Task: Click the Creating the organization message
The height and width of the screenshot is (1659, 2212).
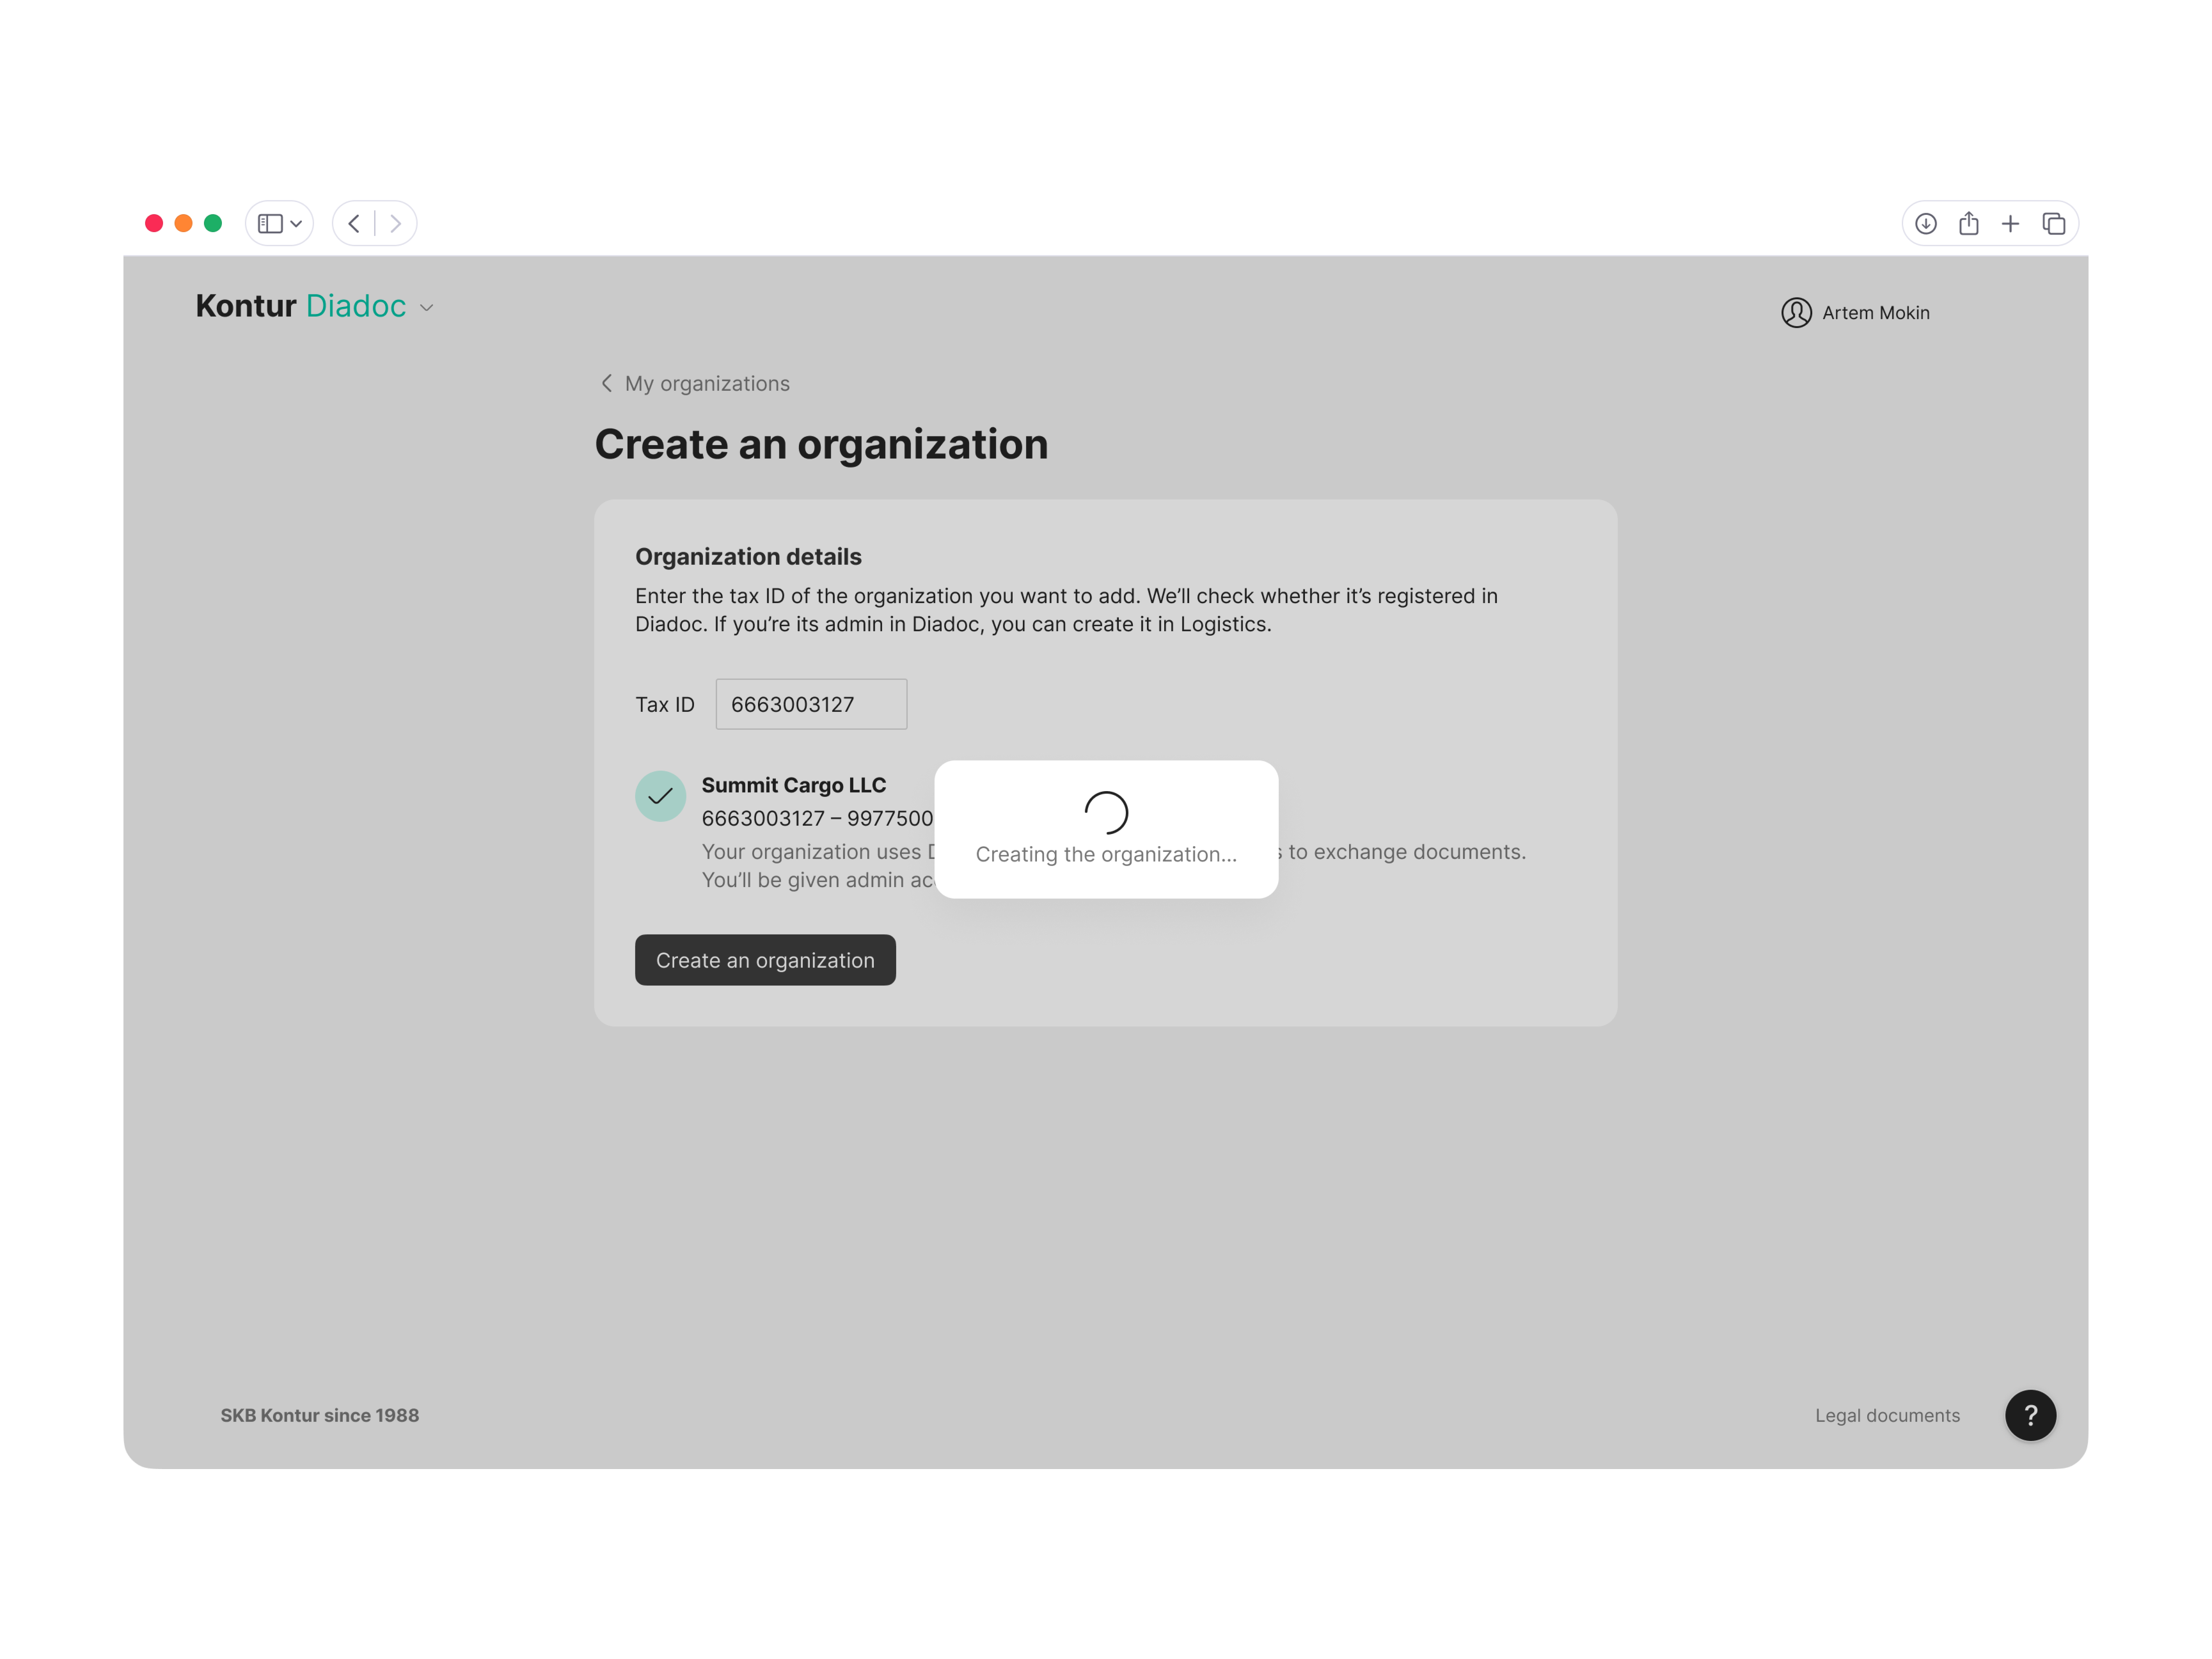Action: tap(1106, 854)
